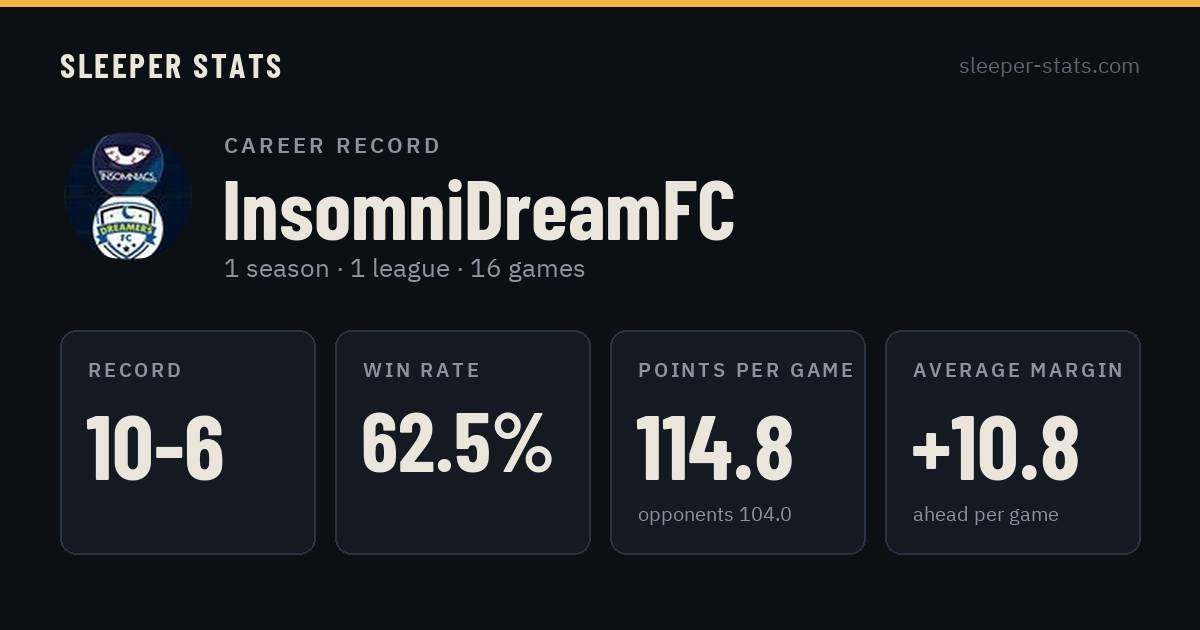Visit the sleeper-stats.com link
The width and height of the screenshot is (1200, 630).
tap(1049, 66)
